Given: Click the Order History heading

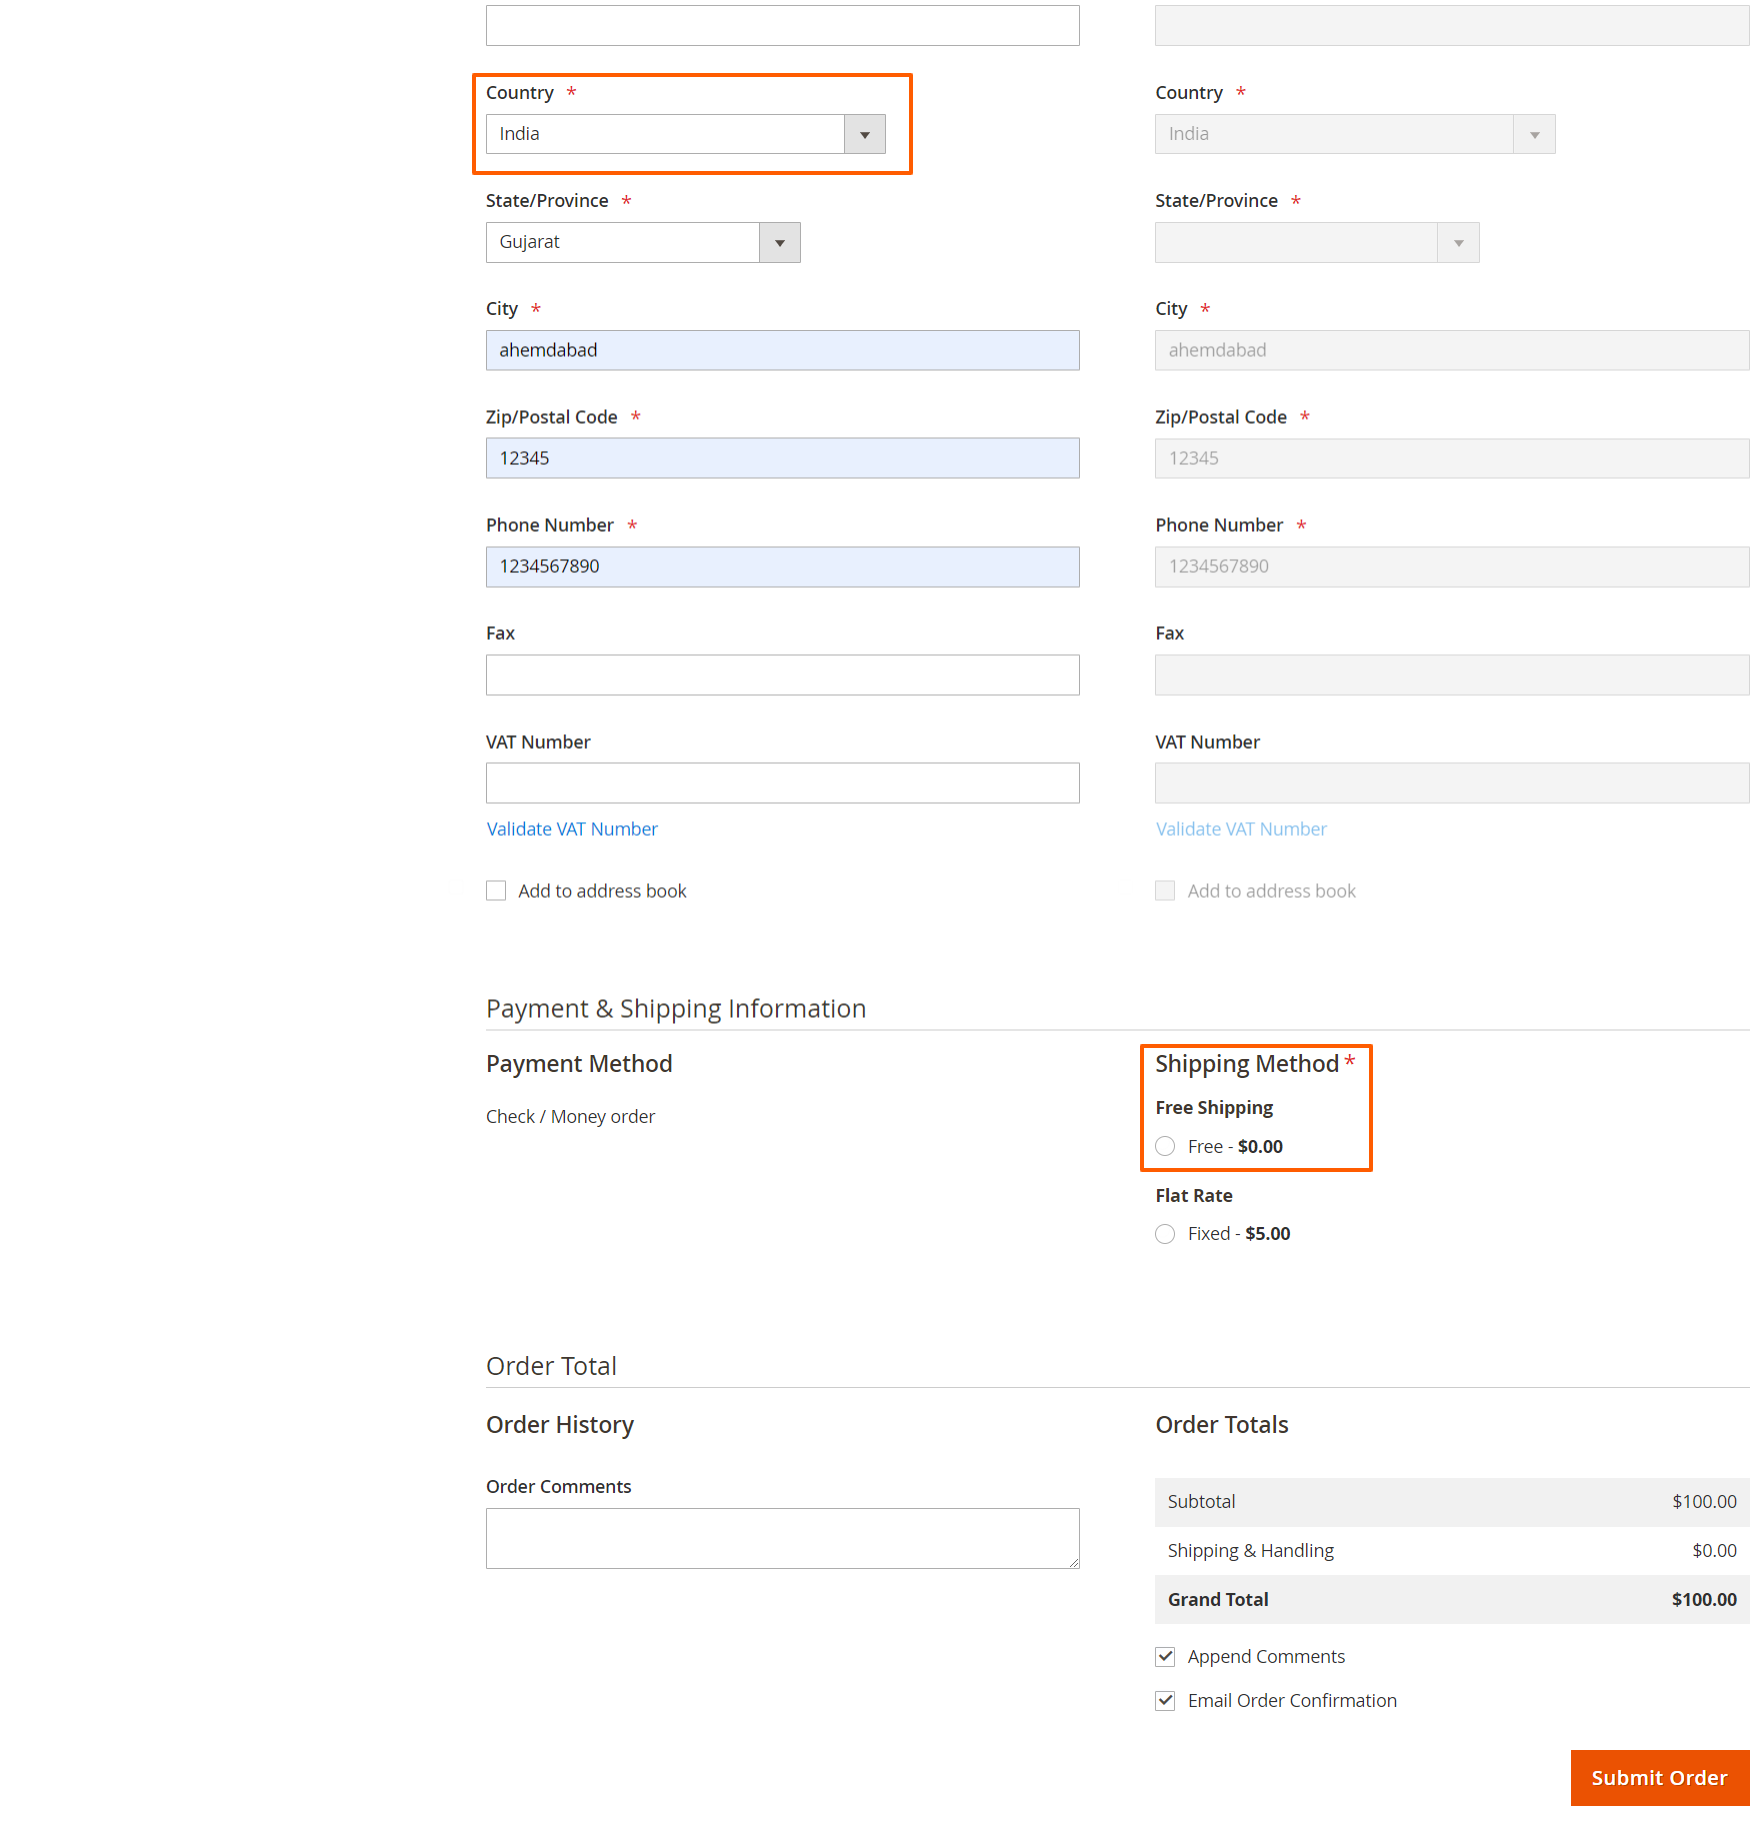Looking at the screenshot, I should tap(560, 1425).
